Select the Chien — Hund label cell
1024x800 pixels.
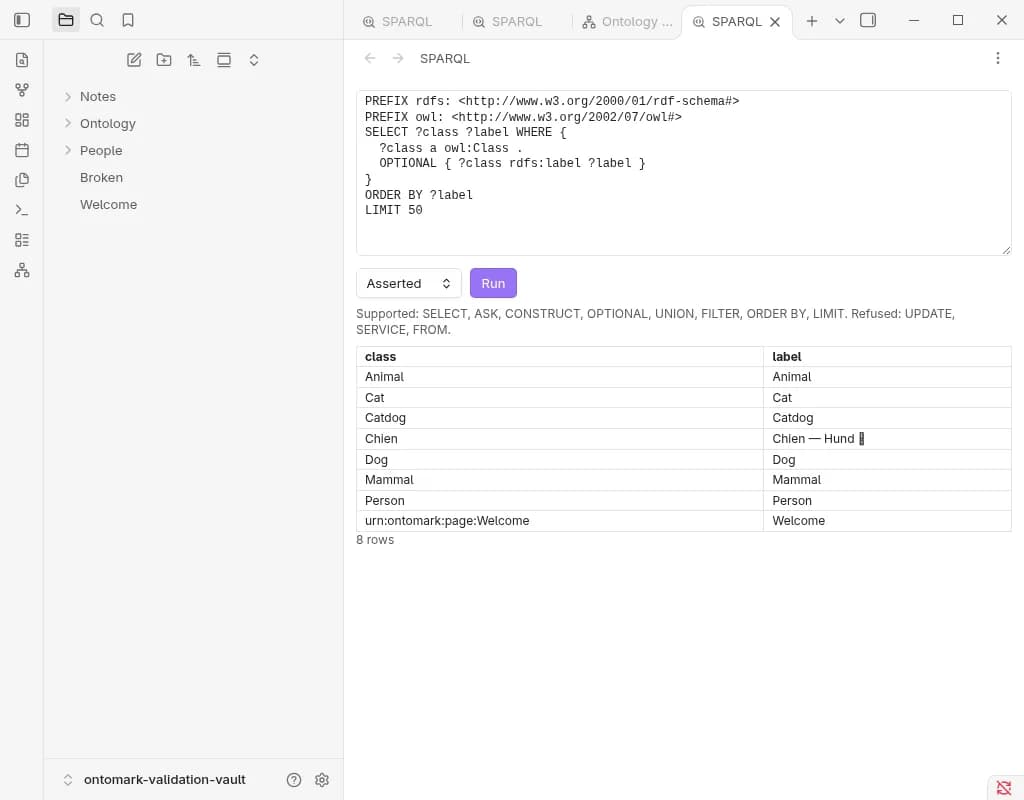coord(887,439)
